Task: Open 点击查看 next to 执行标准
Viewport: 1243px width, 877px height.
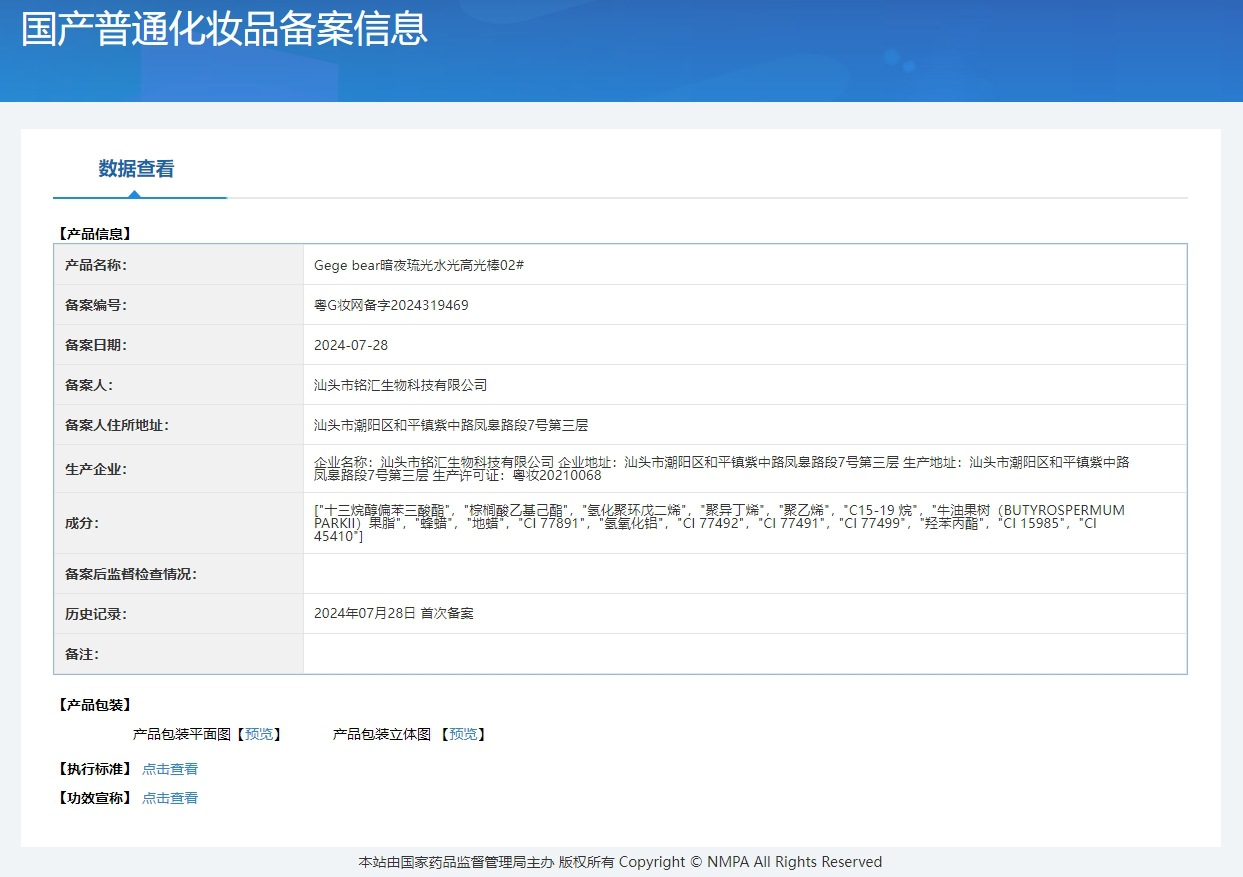Action: point(170,769)
